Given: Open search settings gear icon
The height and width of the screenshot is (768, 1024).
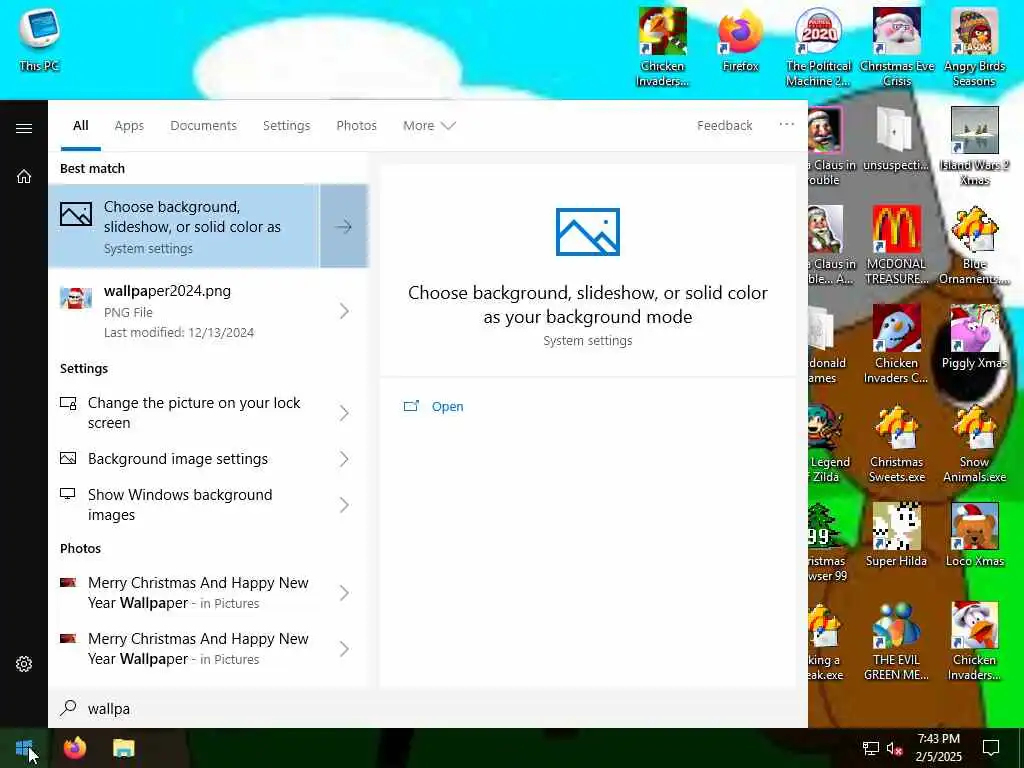Looking at the screenshot, I should pos(24,664).
